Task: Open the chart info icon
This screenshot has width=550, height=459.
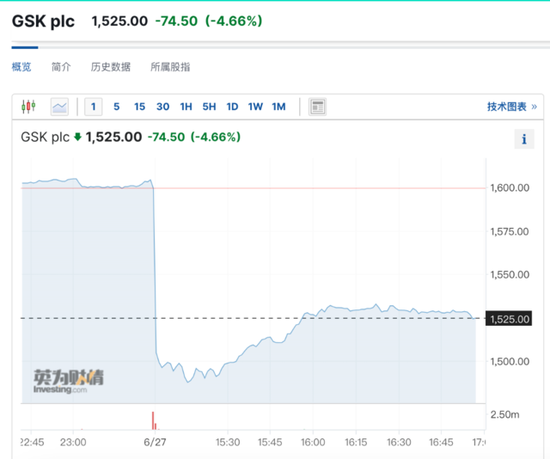Action: 524,139
